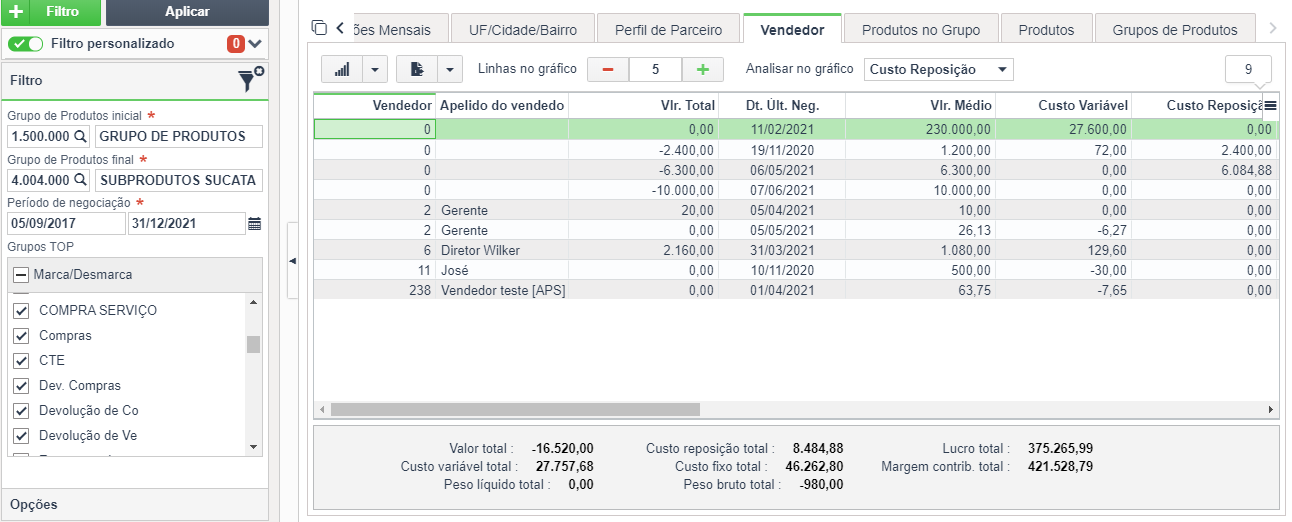The image size is (1292, 522).
Task: Open the Grupos de Produtos tab
Action: coord(1174,30)
